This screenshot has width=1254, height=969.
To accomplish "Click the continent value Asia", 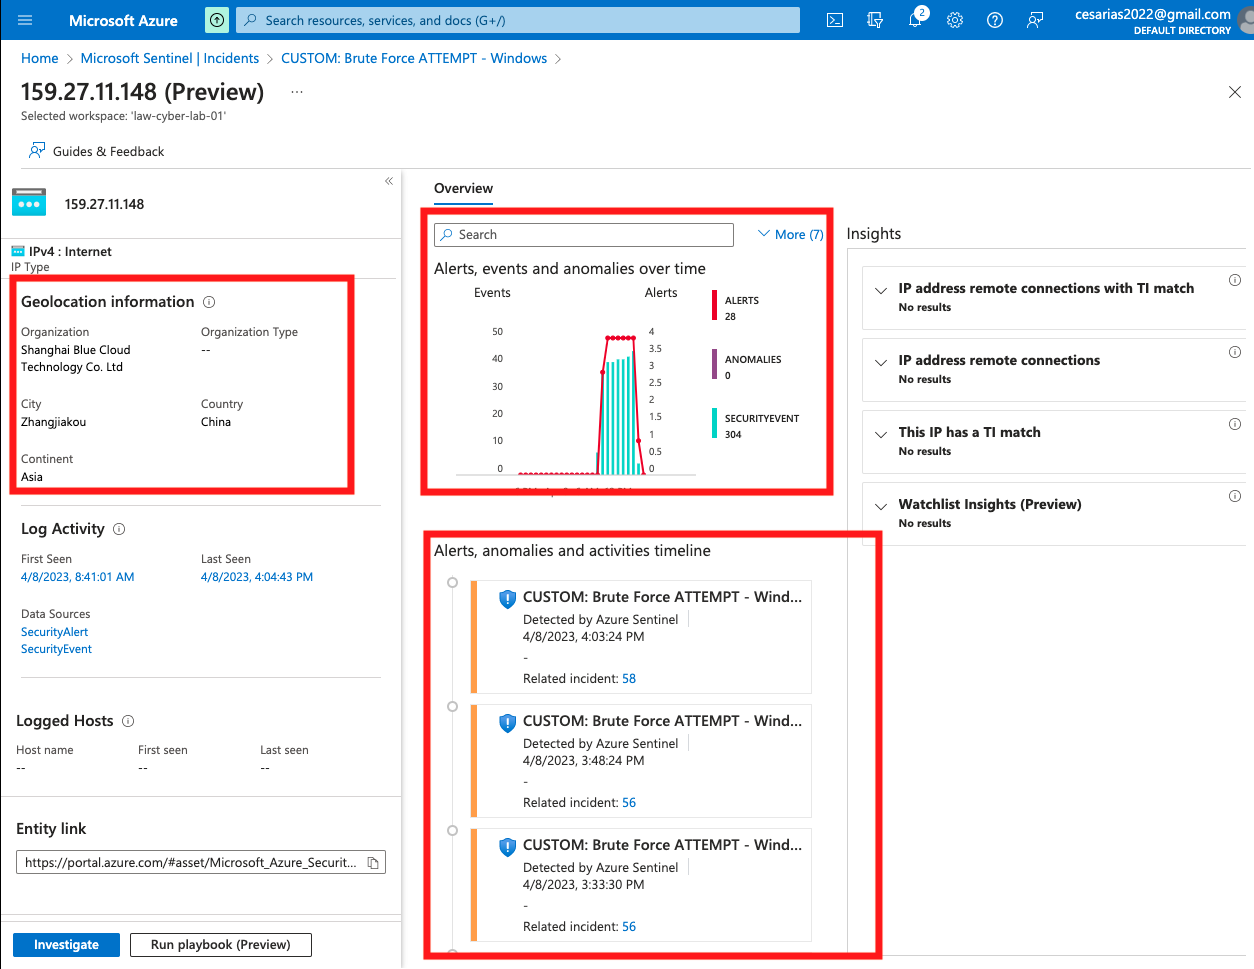I will tap(32, 477).
